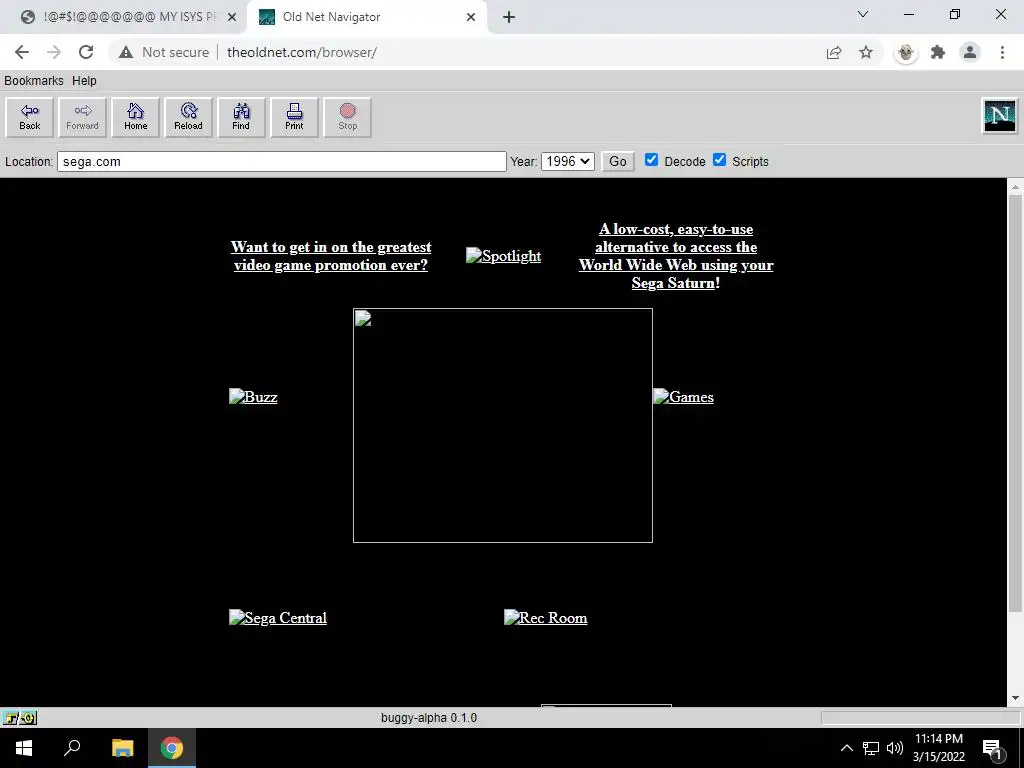Screen dimensions: 1024x768
Task: Close the MY ISYS tab
Action: point(231,17)
